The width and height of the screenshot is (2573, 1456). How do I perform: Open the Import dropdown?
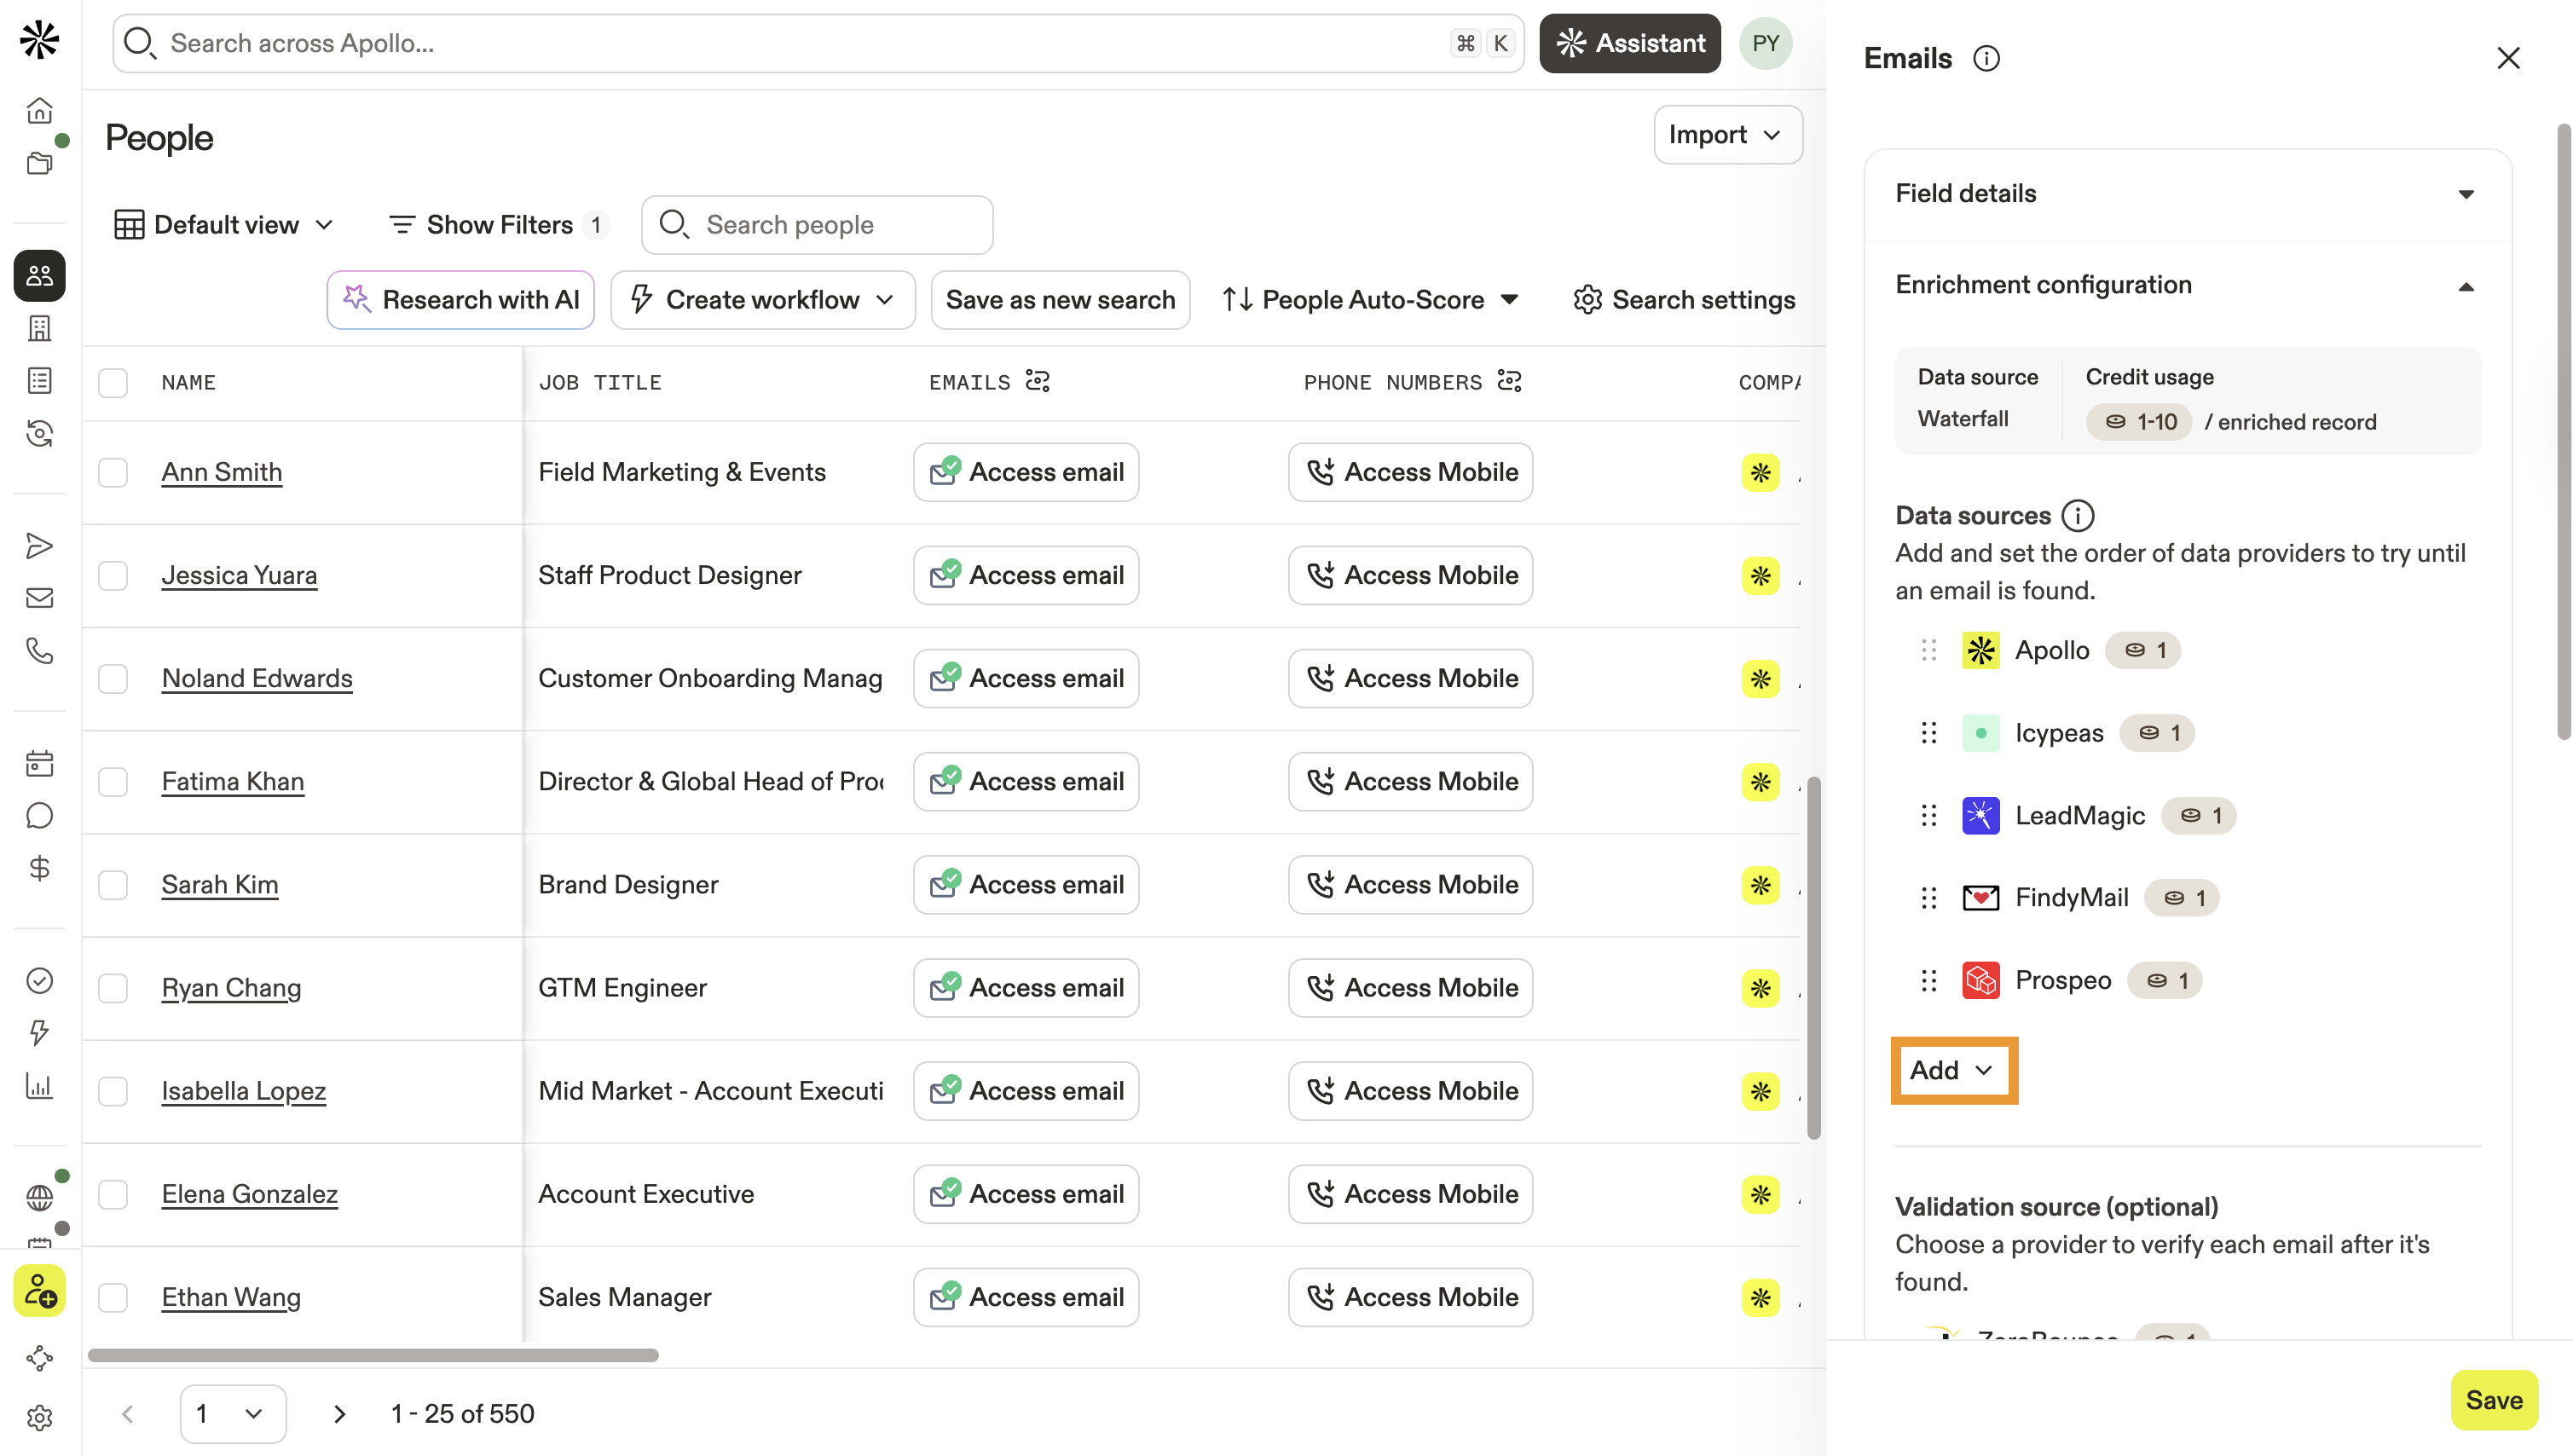pos(1726,135)
